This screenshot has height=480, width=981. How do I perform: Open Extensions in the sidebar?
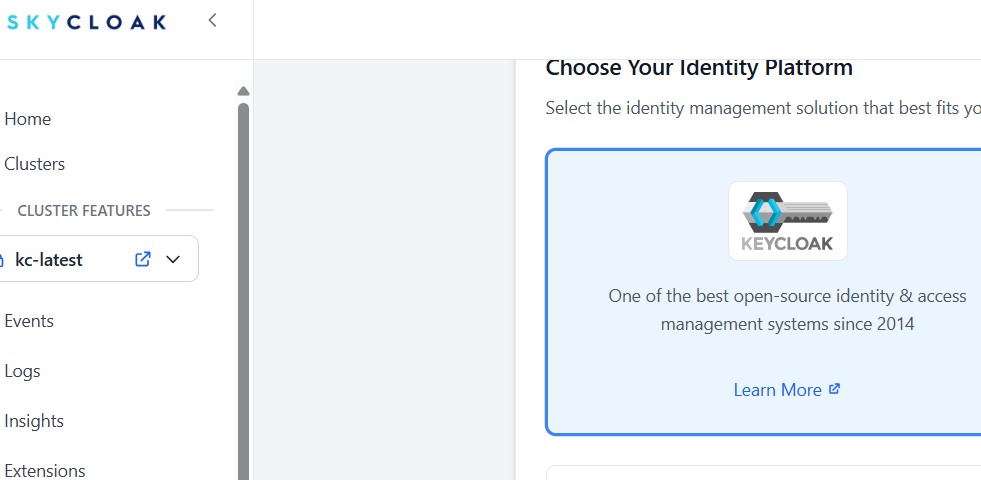click(45, 470)
